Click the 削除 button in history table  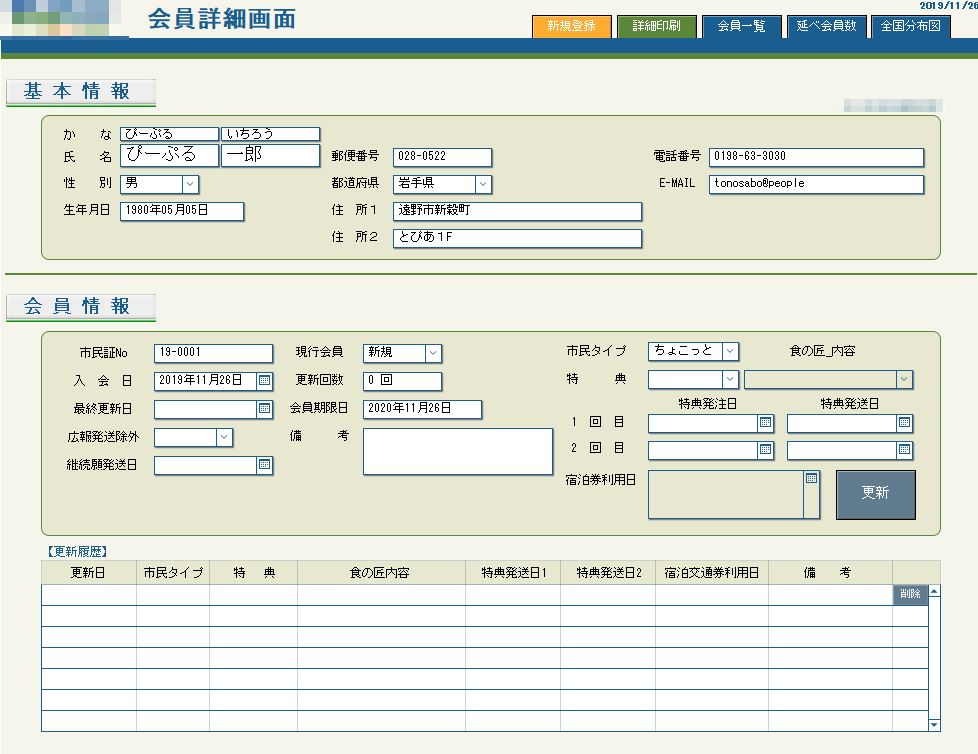(910, 594)
